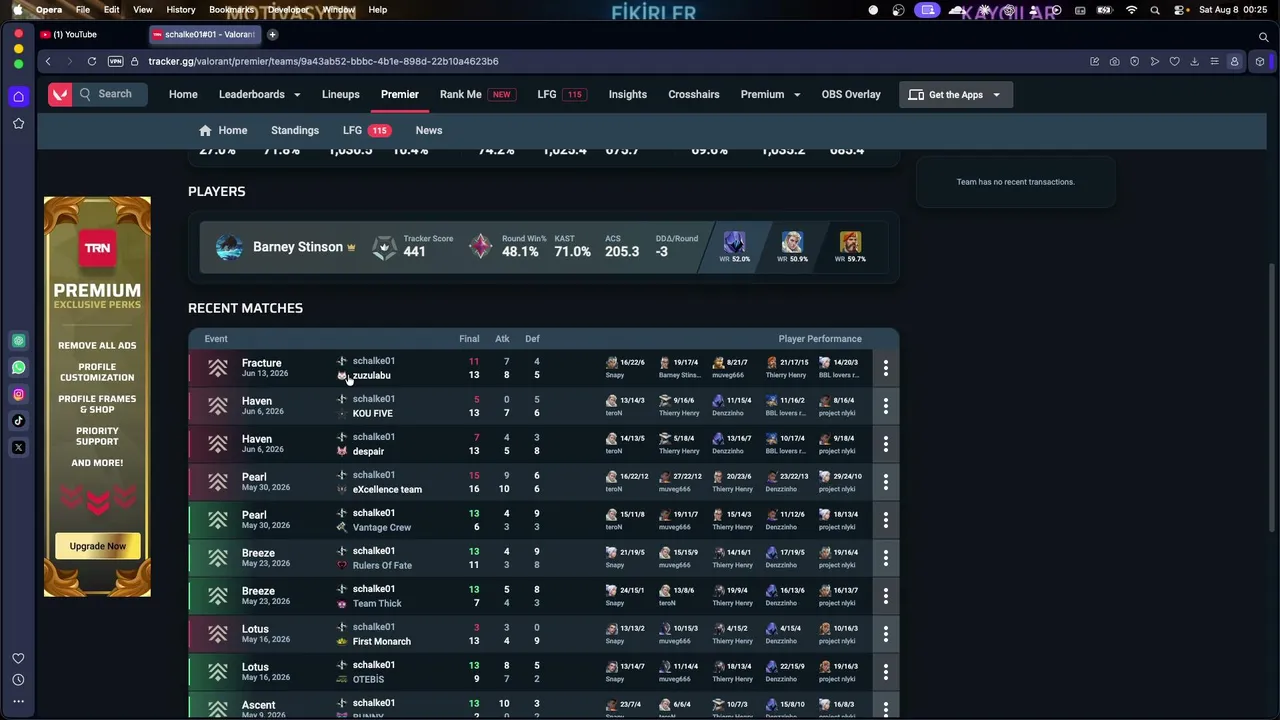The height and width of the screenshot is (720, 1280).
Task: Open options menu for Rulers Of Fate match
Action: (885, 558)
